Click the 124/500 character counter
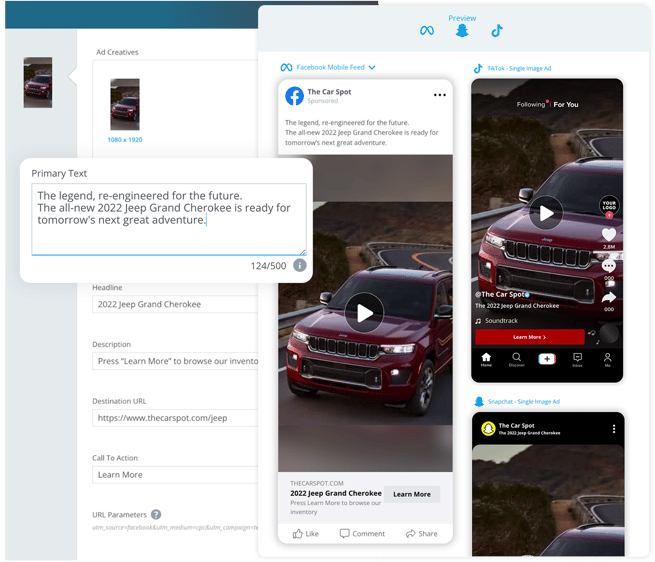The width and height of the screenshot is (655, 562). point(268,266)
